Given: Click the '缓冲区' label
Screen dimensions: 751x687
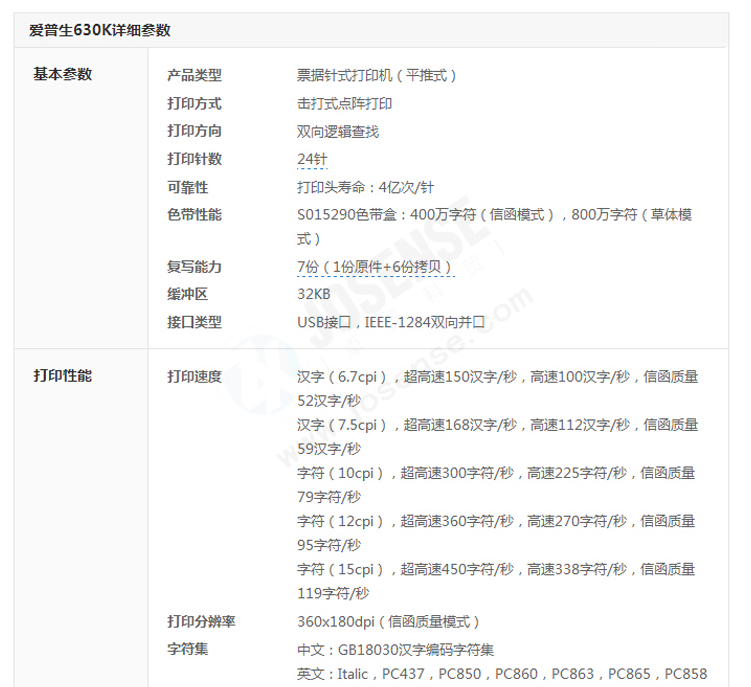Looking at the screenshot, I should [187, 294].
